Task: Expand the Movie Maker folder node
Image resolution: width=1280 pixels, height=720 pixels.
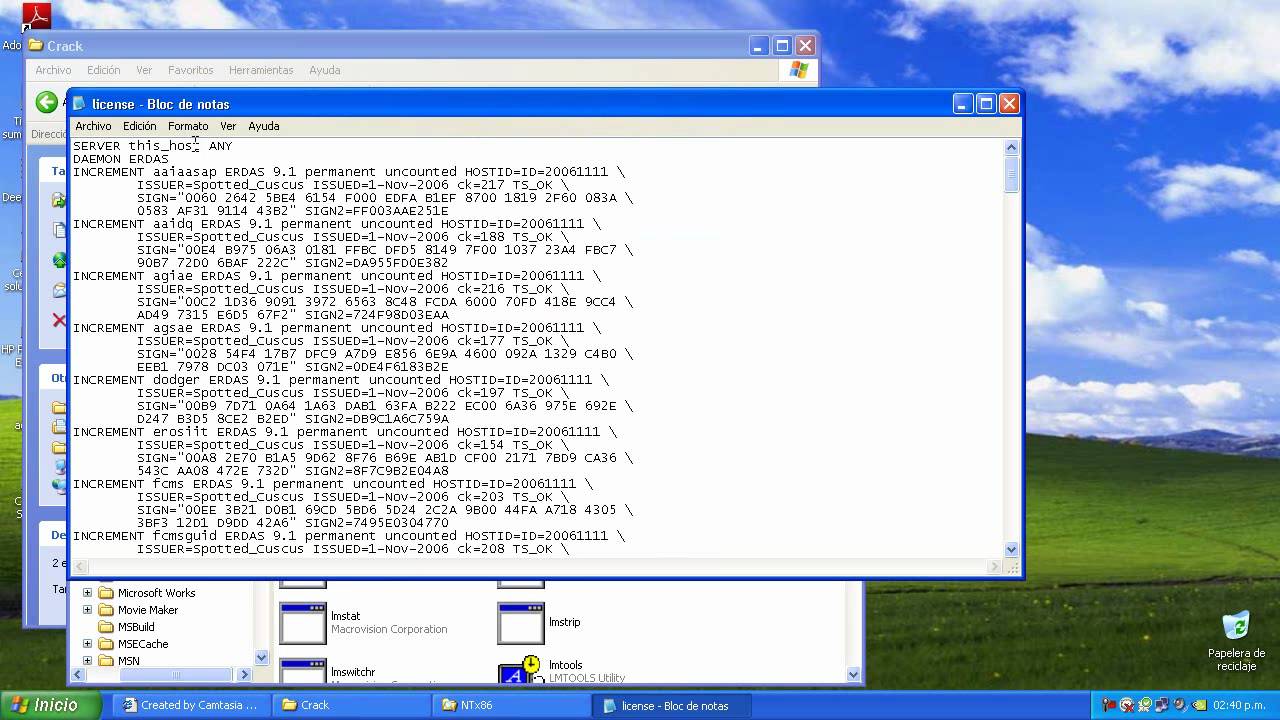Action: [87, 610]
